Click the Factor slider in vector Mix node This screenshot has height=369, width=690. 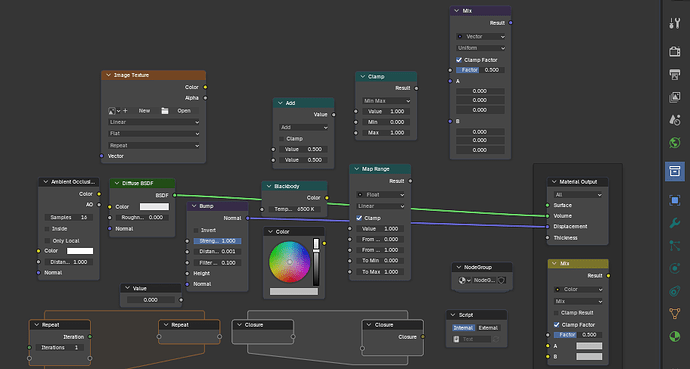coord(481,70)
